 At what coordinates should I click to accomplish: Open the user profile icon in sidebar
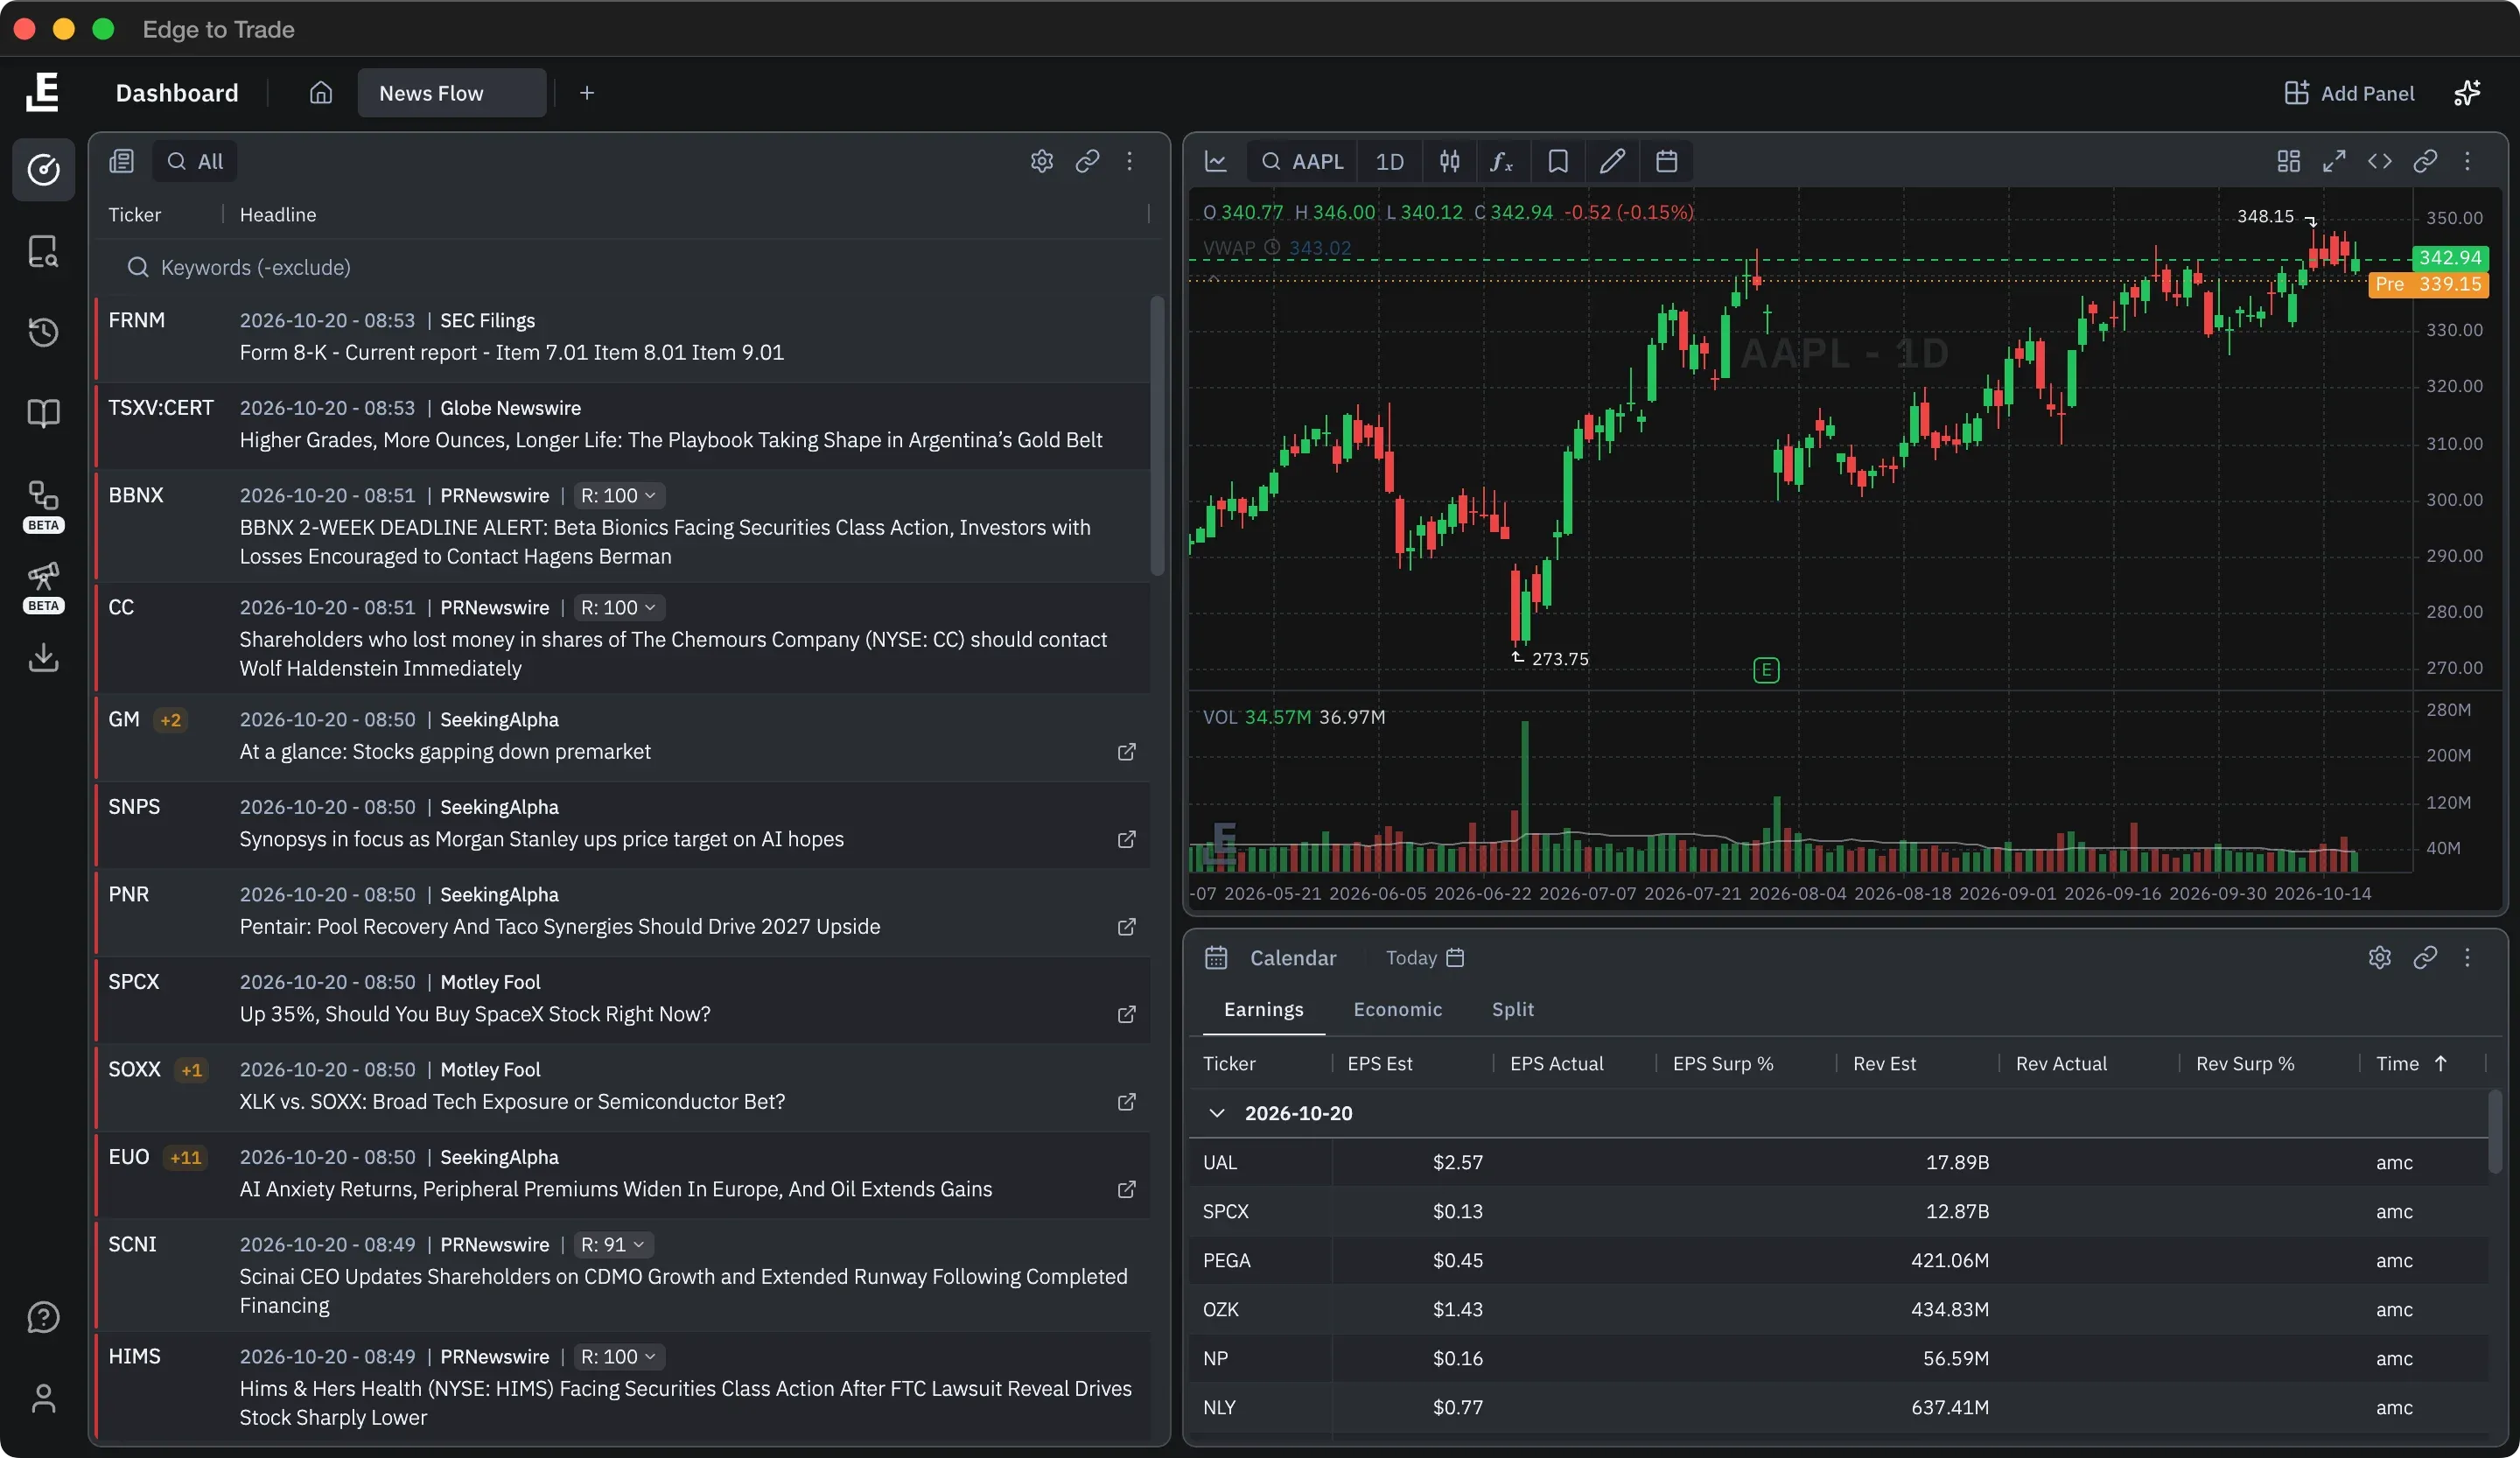click(43, 1398)
